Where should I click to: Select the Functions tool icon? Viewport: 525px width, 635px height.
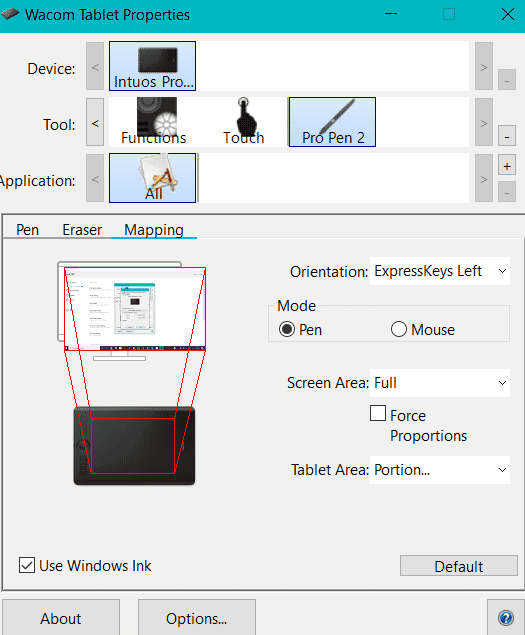(x=154, y=121)
